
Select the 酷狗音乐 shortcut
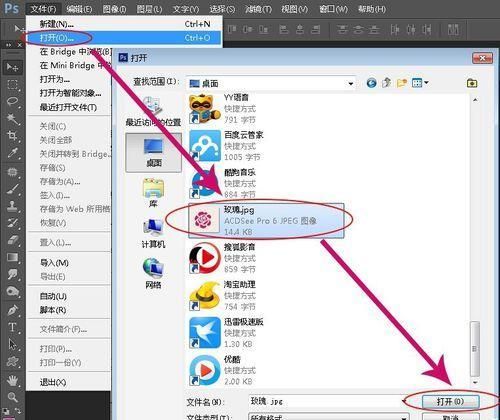[x=223, y=183]
